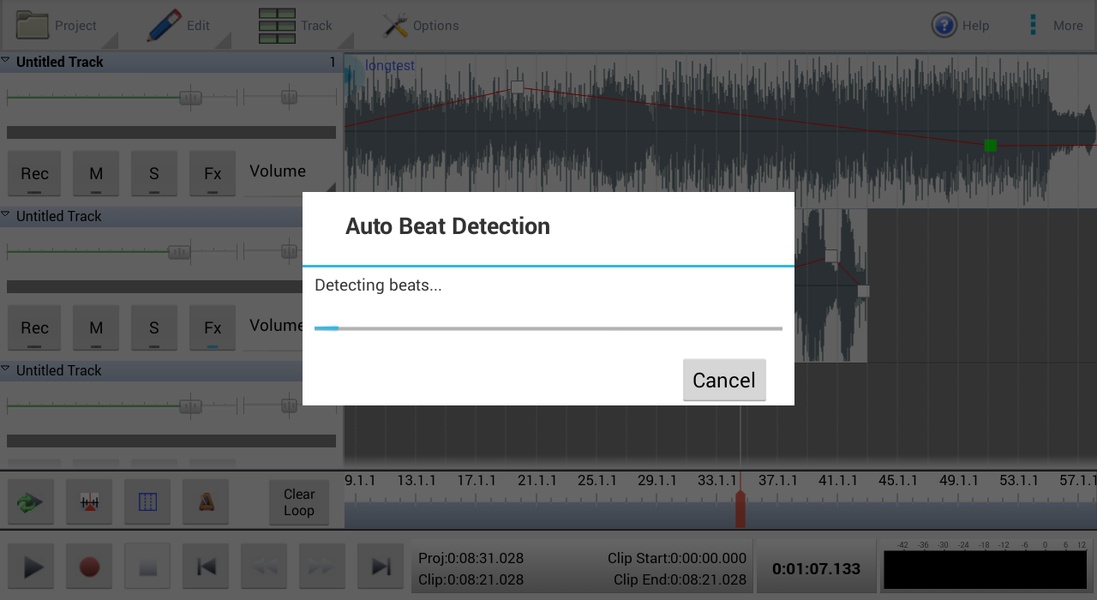Click the top track's volume fader knob

point(190,97)
